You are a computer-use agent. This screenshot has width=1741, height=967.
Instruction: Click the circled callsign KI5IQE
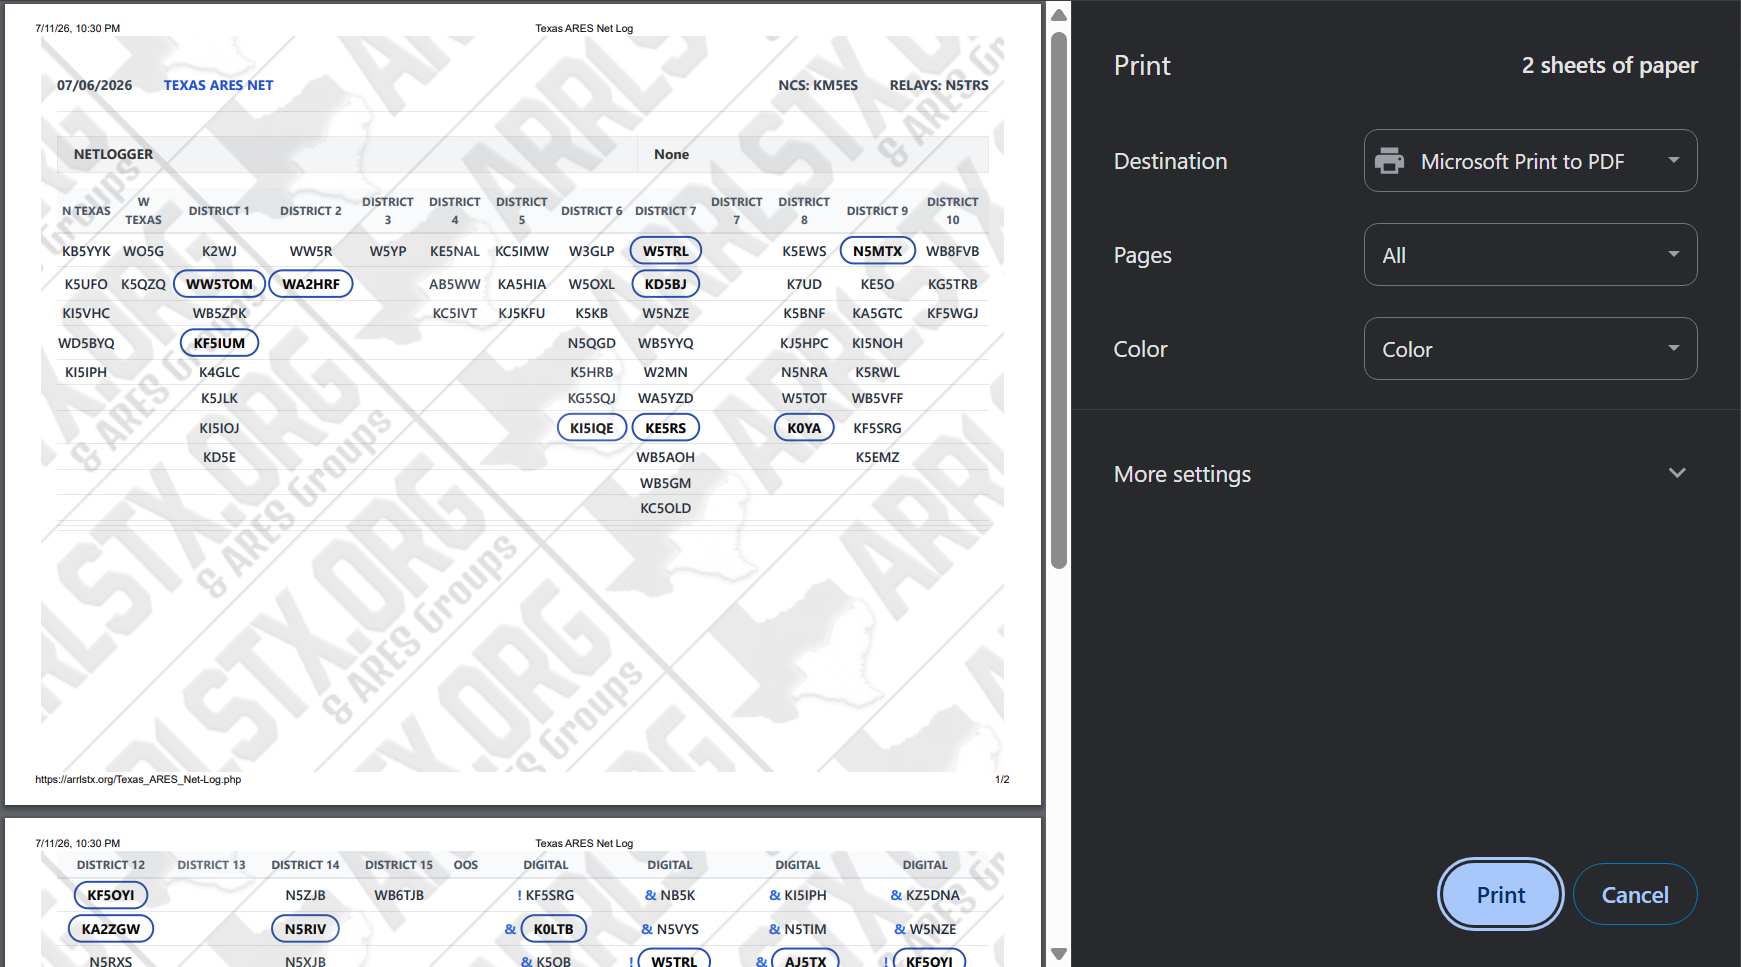592,428
